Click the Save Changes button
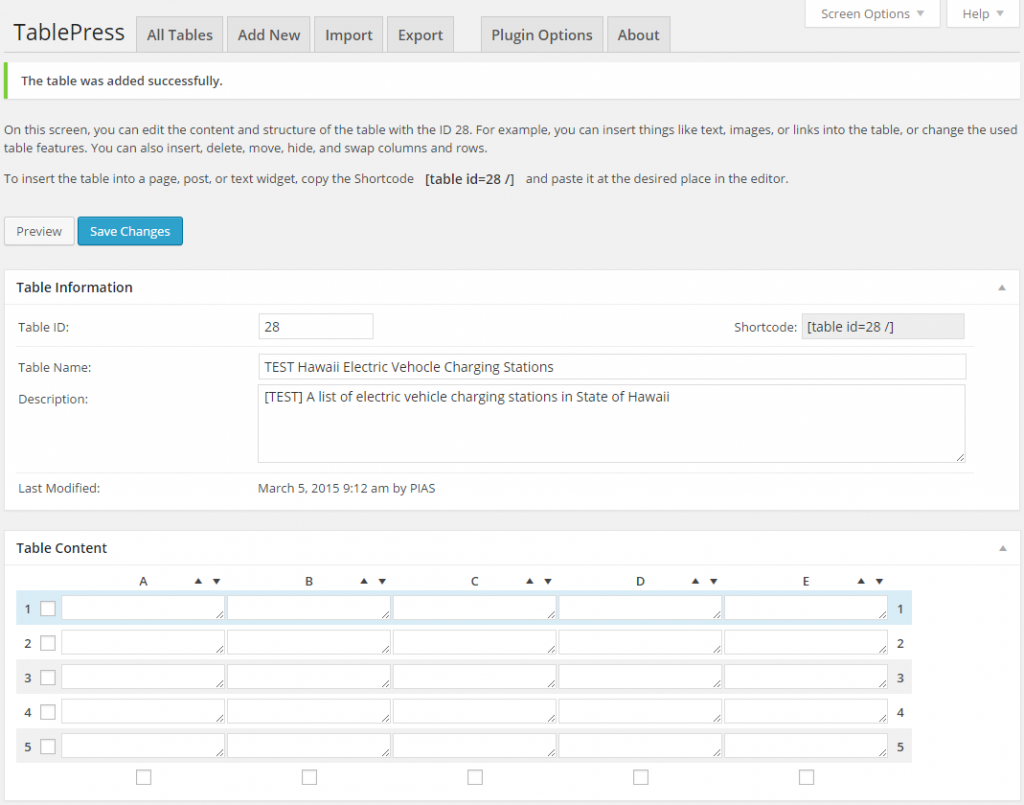This screenshot has height=805, width=1024. tap(130, 231)
